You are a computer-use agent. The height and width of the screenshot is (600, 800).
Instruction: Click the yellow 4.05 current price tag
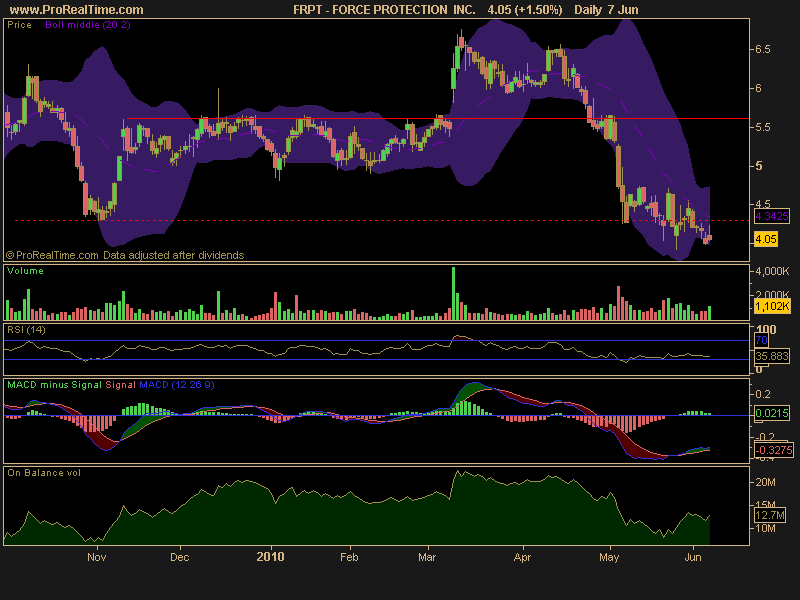point(766,239)
